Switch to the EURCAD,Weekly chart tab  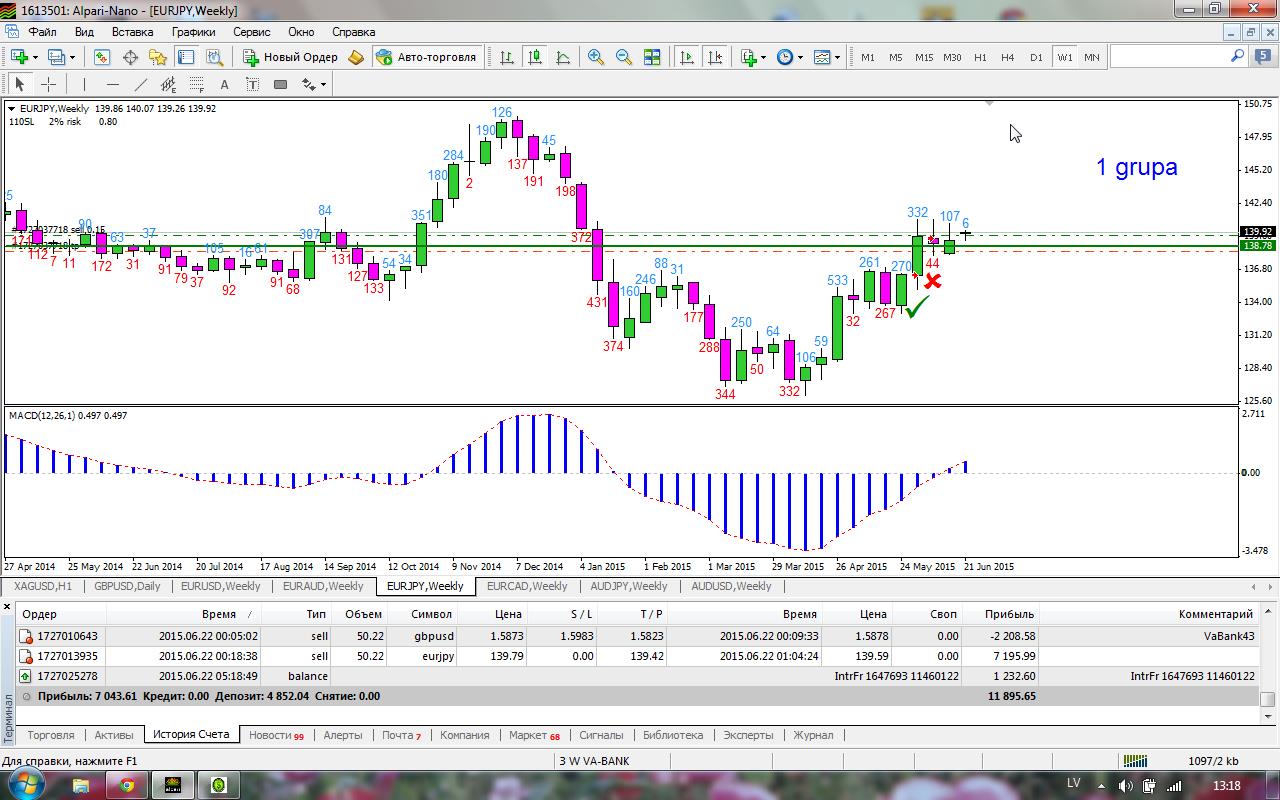coord(528,586)
